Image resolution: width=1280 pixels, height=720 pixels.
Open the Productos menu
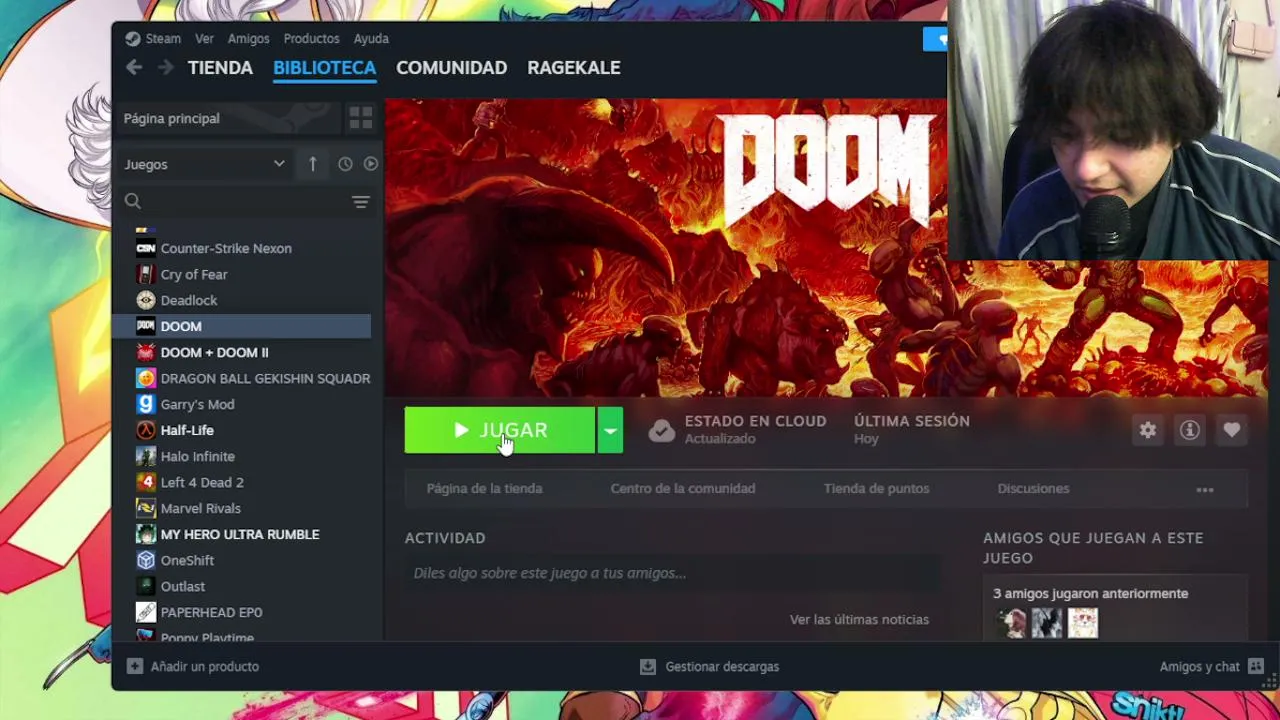coord(312,39)
